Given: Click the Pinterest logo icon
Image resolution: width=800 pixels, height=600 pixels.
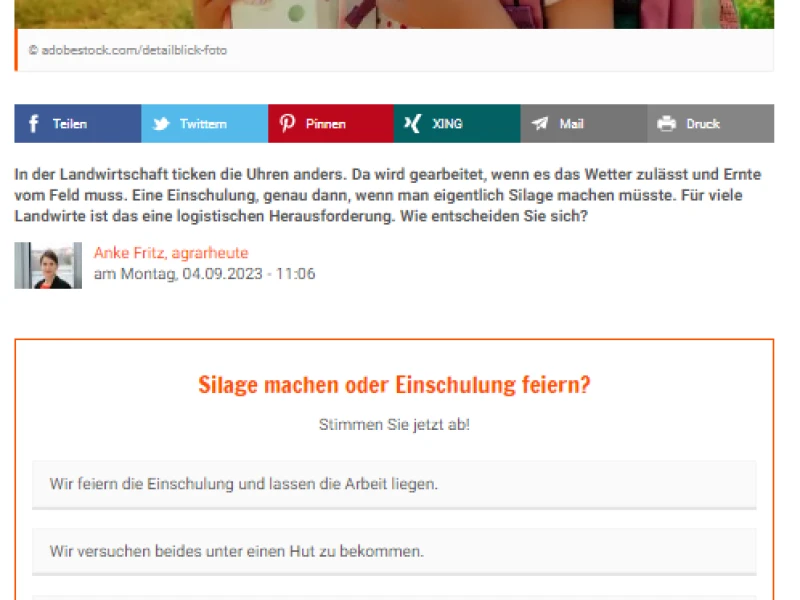Looking at the screenshot, I should (287, 123).
